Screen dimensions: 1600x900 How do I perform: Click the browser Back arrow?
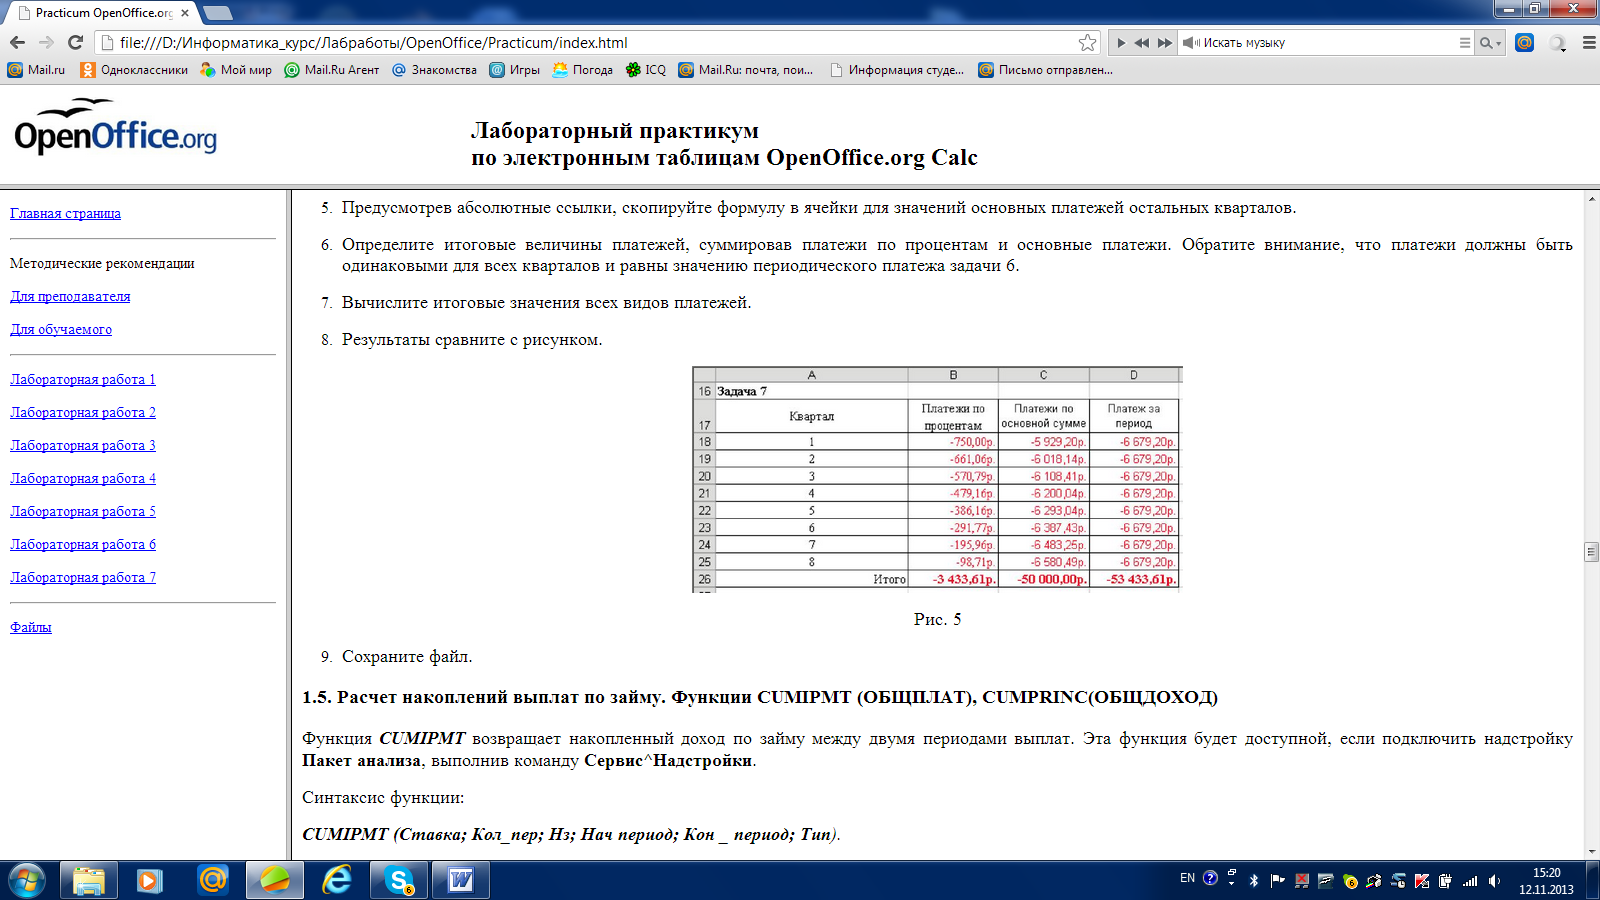click(17, 42)
